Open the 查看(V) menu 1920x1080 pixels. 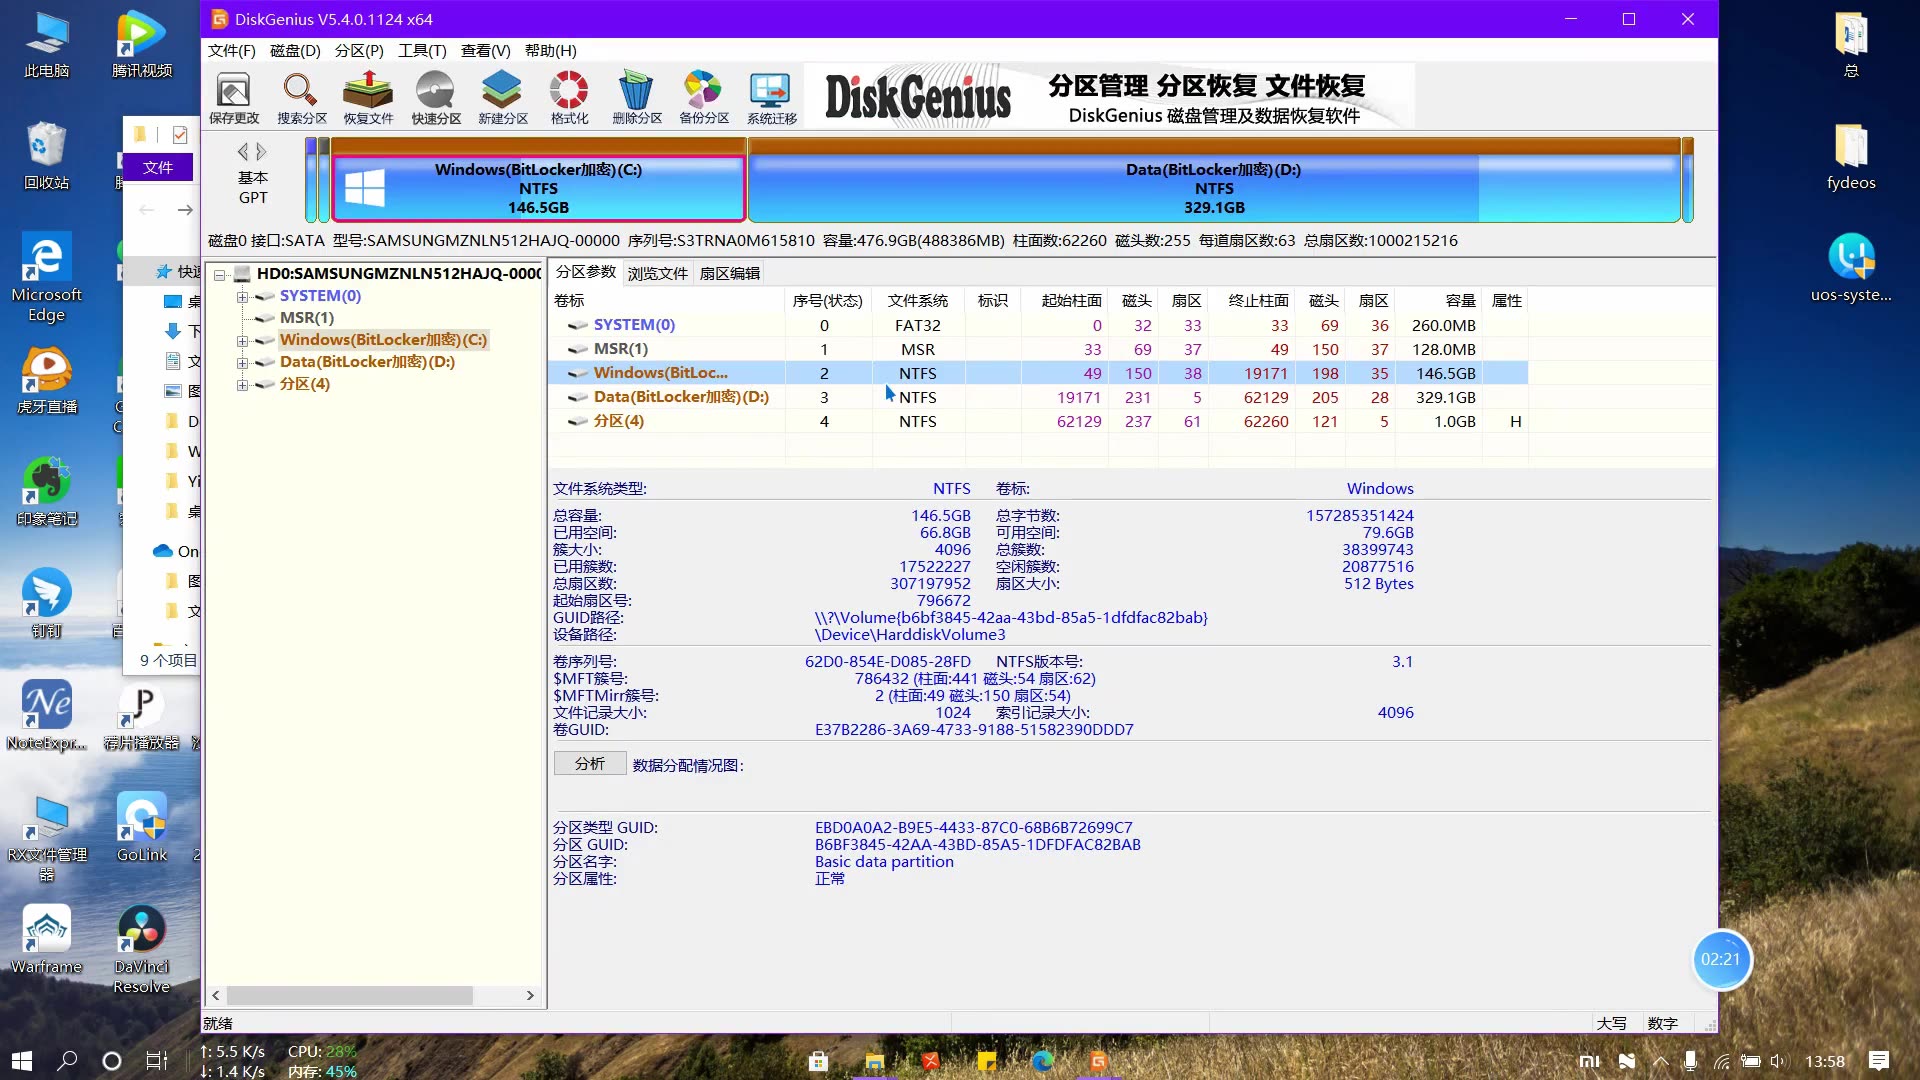485,51
